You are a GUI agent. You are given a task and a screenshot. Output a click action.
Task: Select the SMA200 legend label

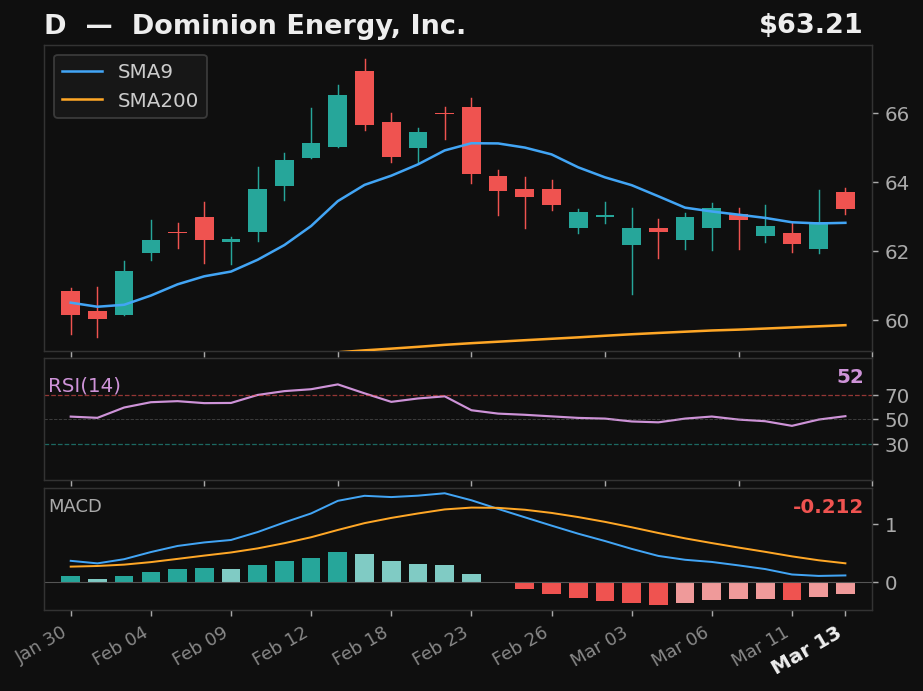(x=158, y=101)
